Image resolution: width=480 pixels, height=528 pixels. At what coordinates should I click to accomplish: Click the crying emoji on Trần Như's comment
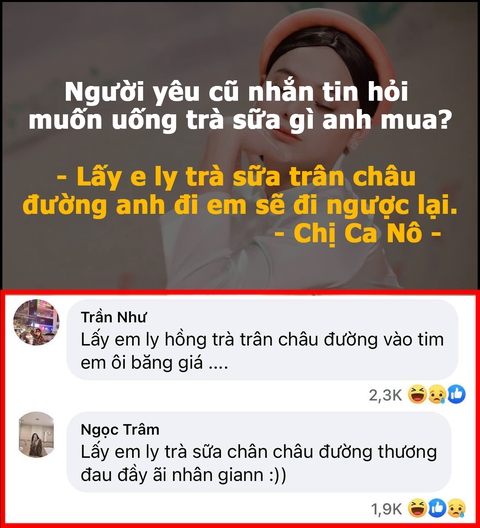click(437, 394)
